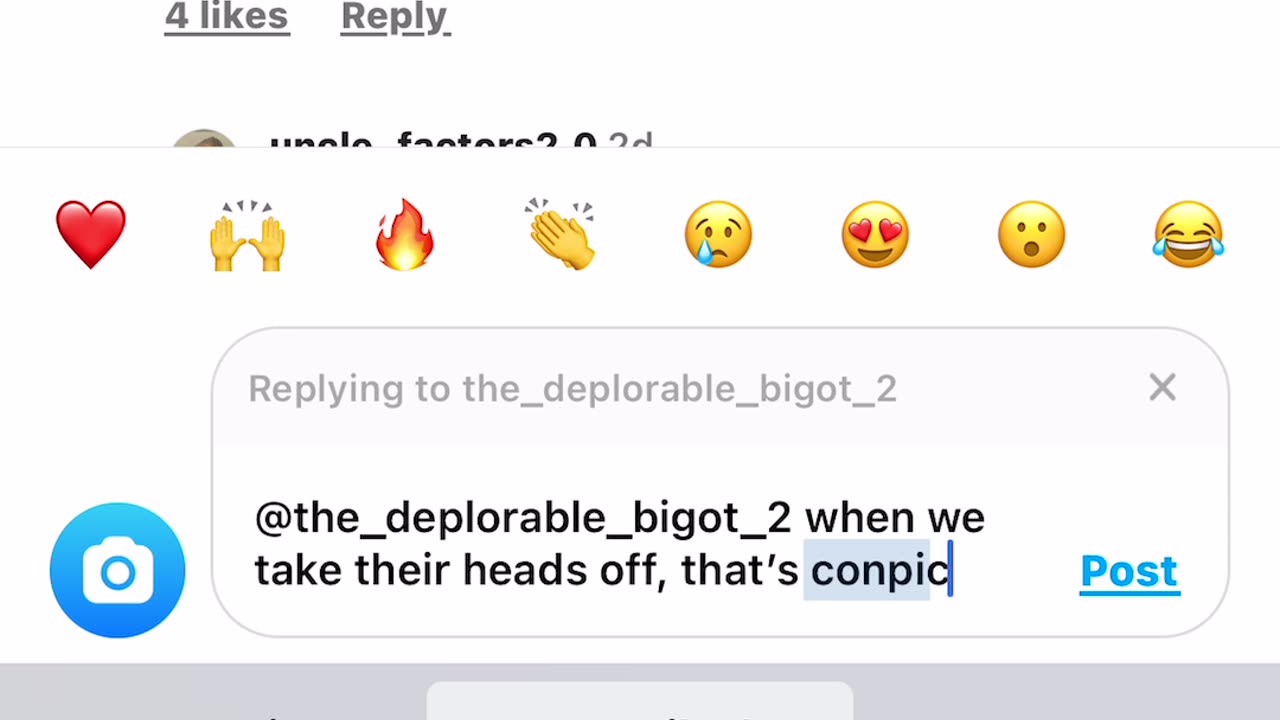1280x720 pixels.
Task: Cancel replying with the X button
Action: (1162, 387)
